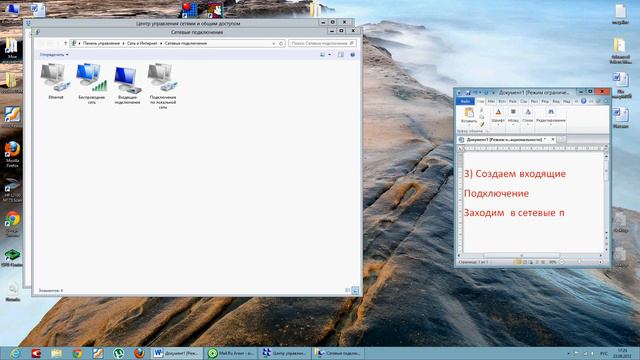Open the Вид ribbon tab in Word
Screen dimensions: 640x360
click(556, 101)
